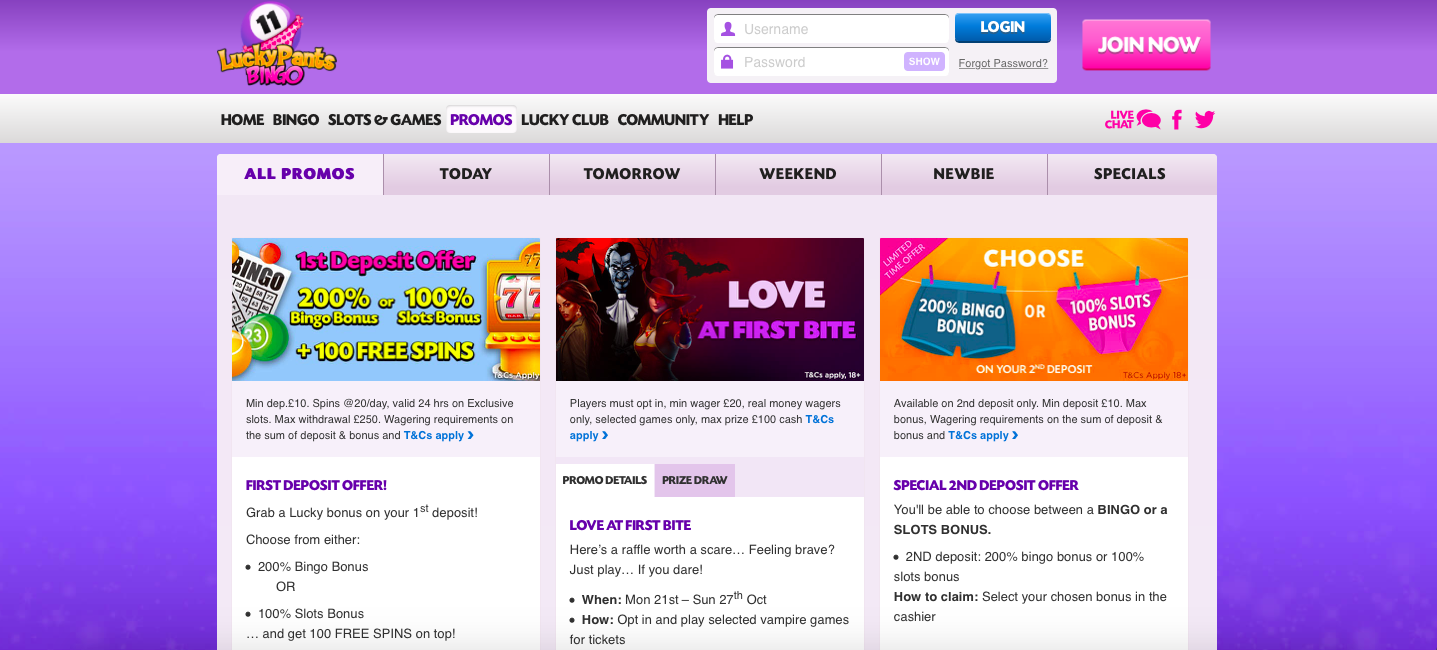This screenshot has width=1437, height=650.
Task: Click the '200% Bingo Bonus' list item
Action: click(313, 567)
